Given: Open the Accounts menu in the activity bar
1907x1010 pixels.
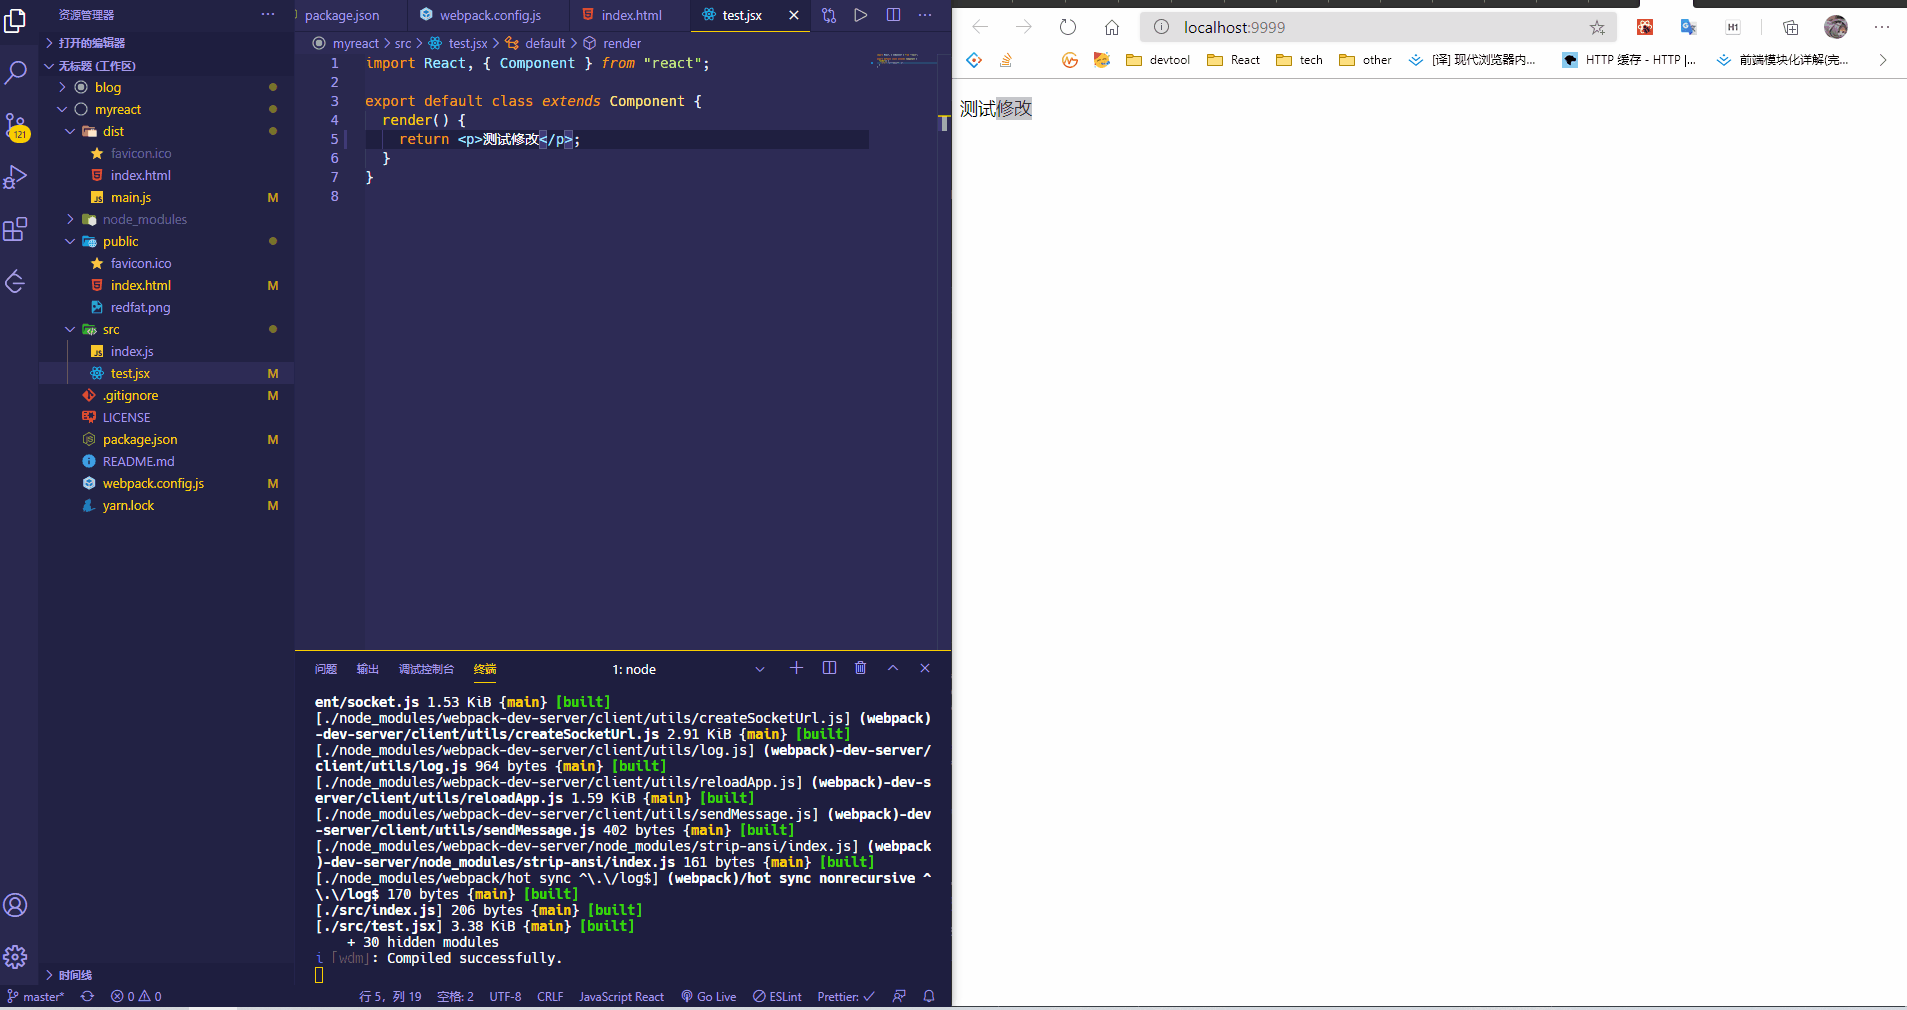Looking at the screenshot, I should point(15,905).
